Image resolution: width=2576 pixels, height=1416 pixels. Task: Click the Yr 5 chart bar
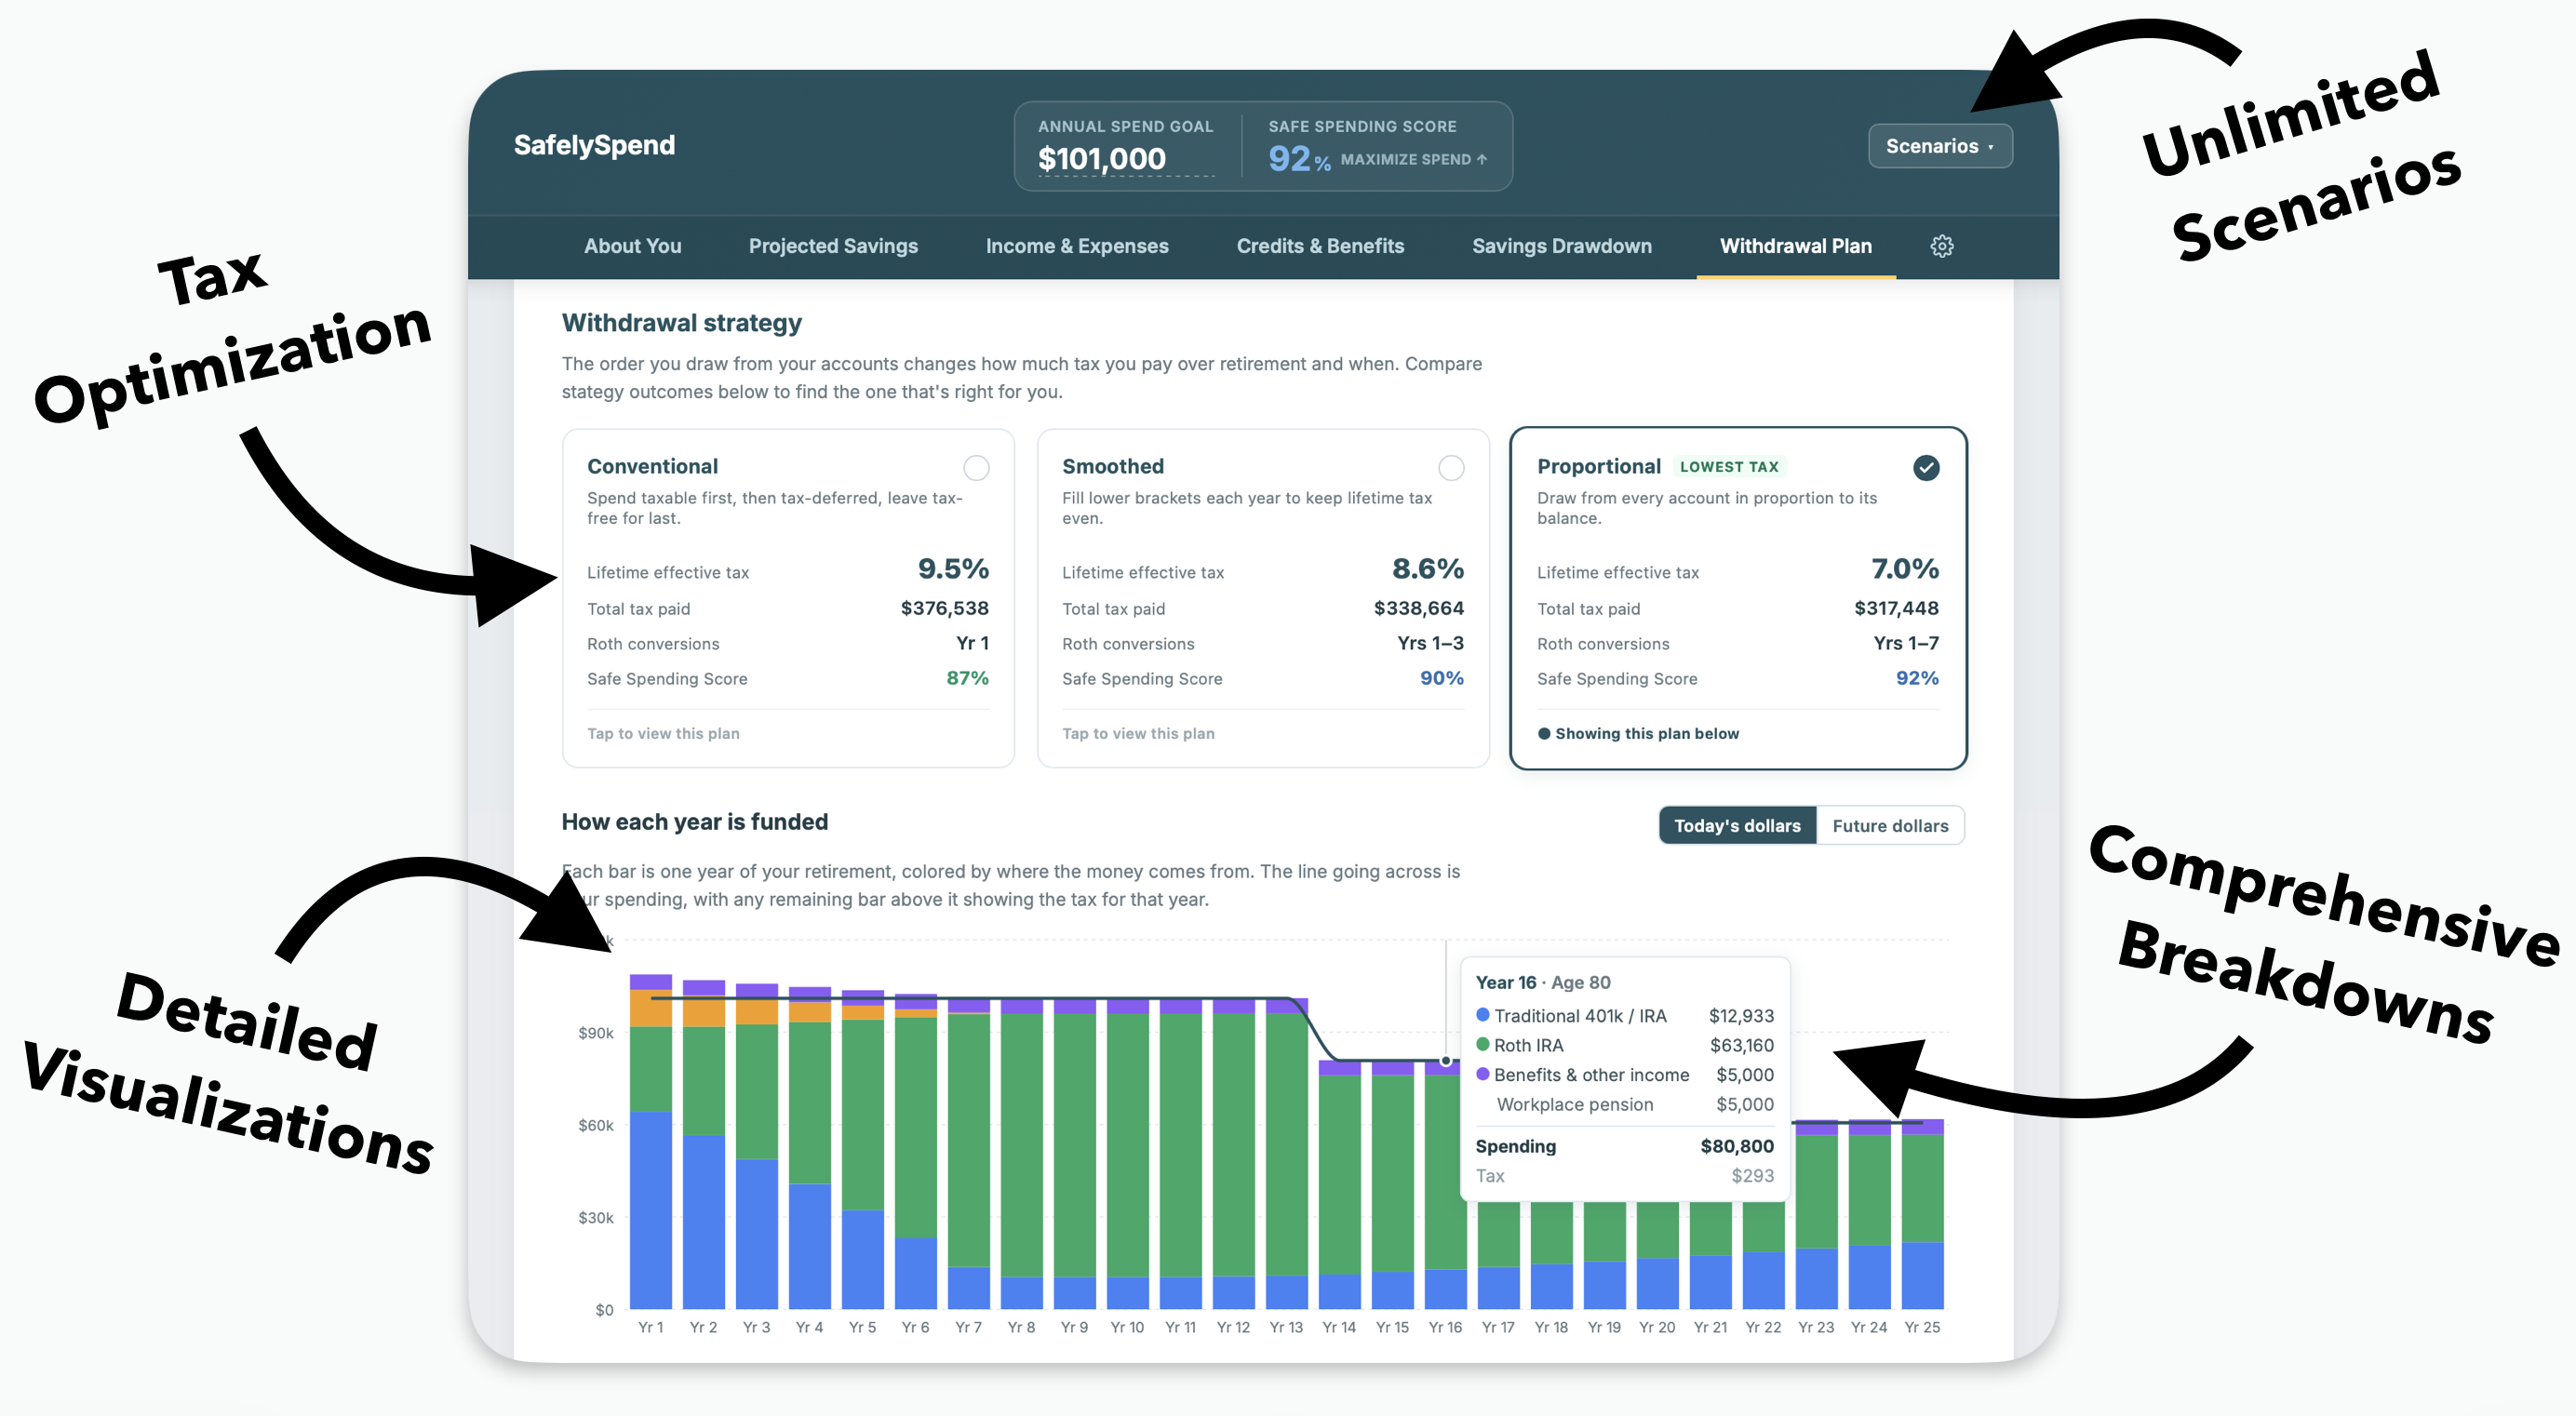(862, 1150)
